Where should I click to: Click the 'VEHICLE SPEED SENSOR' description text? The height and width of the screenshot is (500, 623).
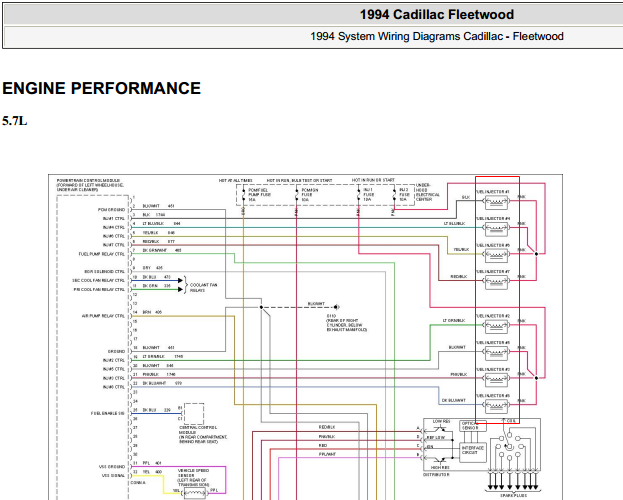[193, 478]
